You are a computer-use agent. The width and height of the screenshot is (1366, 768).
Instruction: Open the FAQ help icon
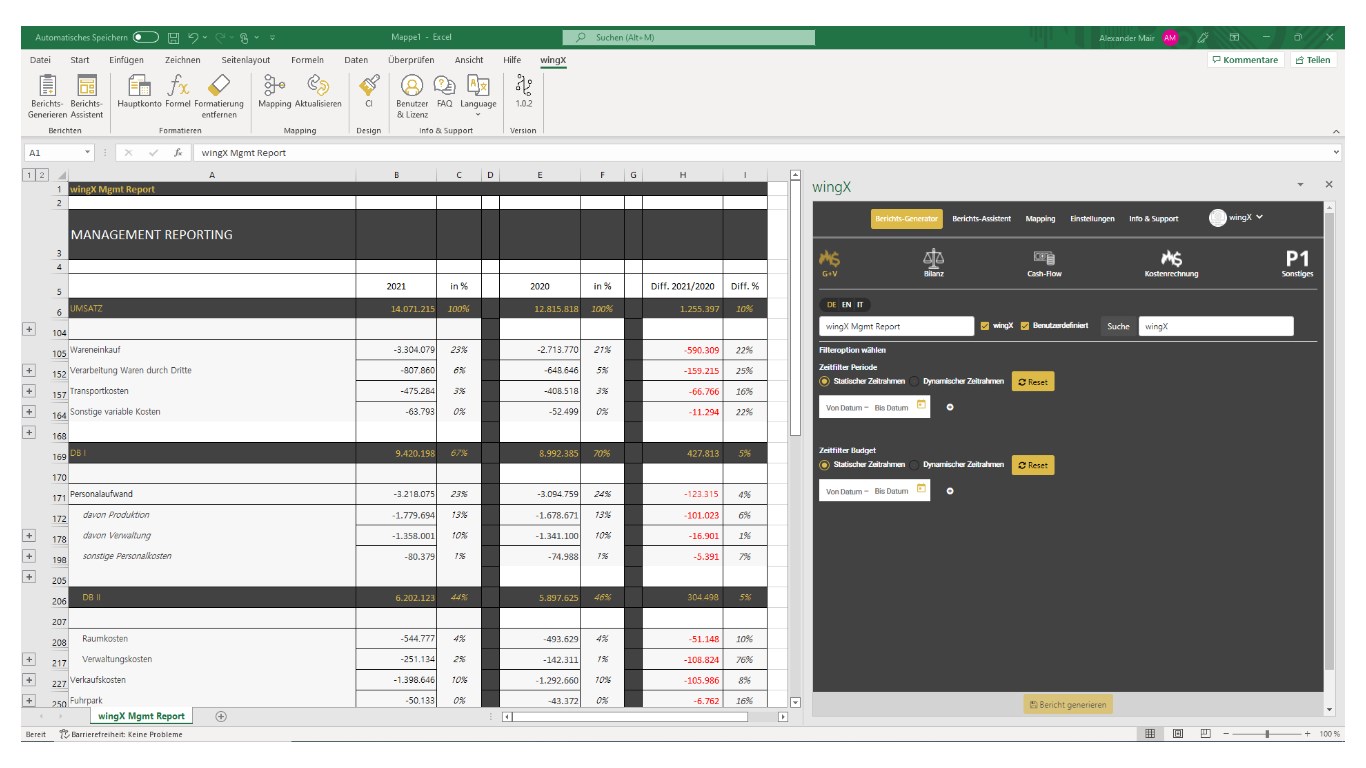(x=444, y=86)
